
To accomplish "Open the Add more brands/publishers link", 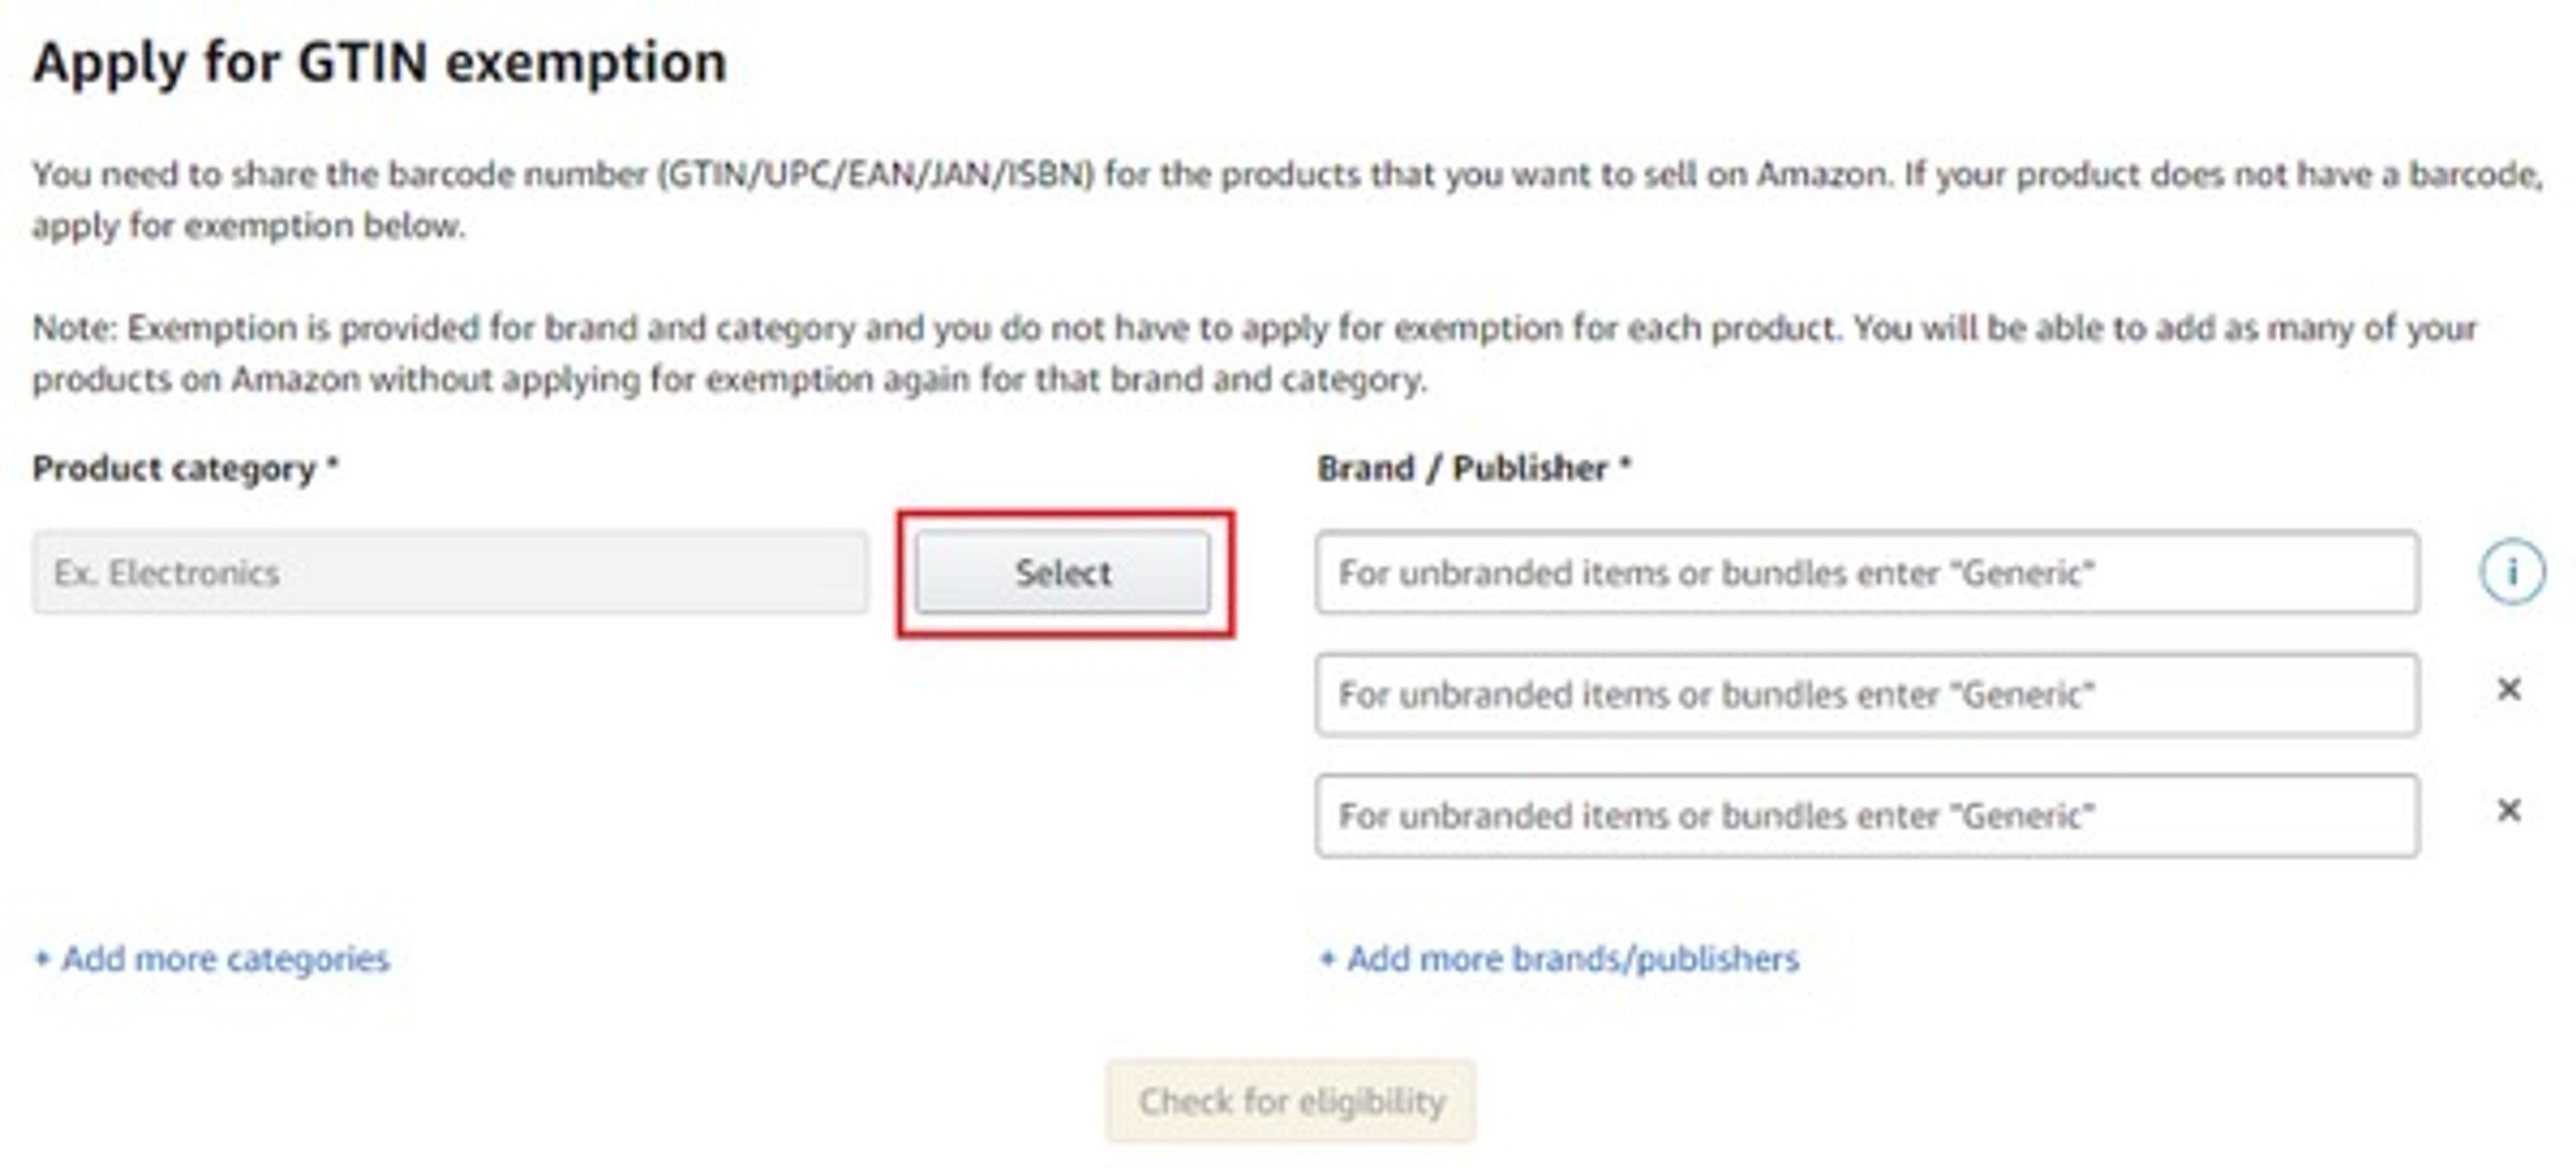I will coord(1572,958).
